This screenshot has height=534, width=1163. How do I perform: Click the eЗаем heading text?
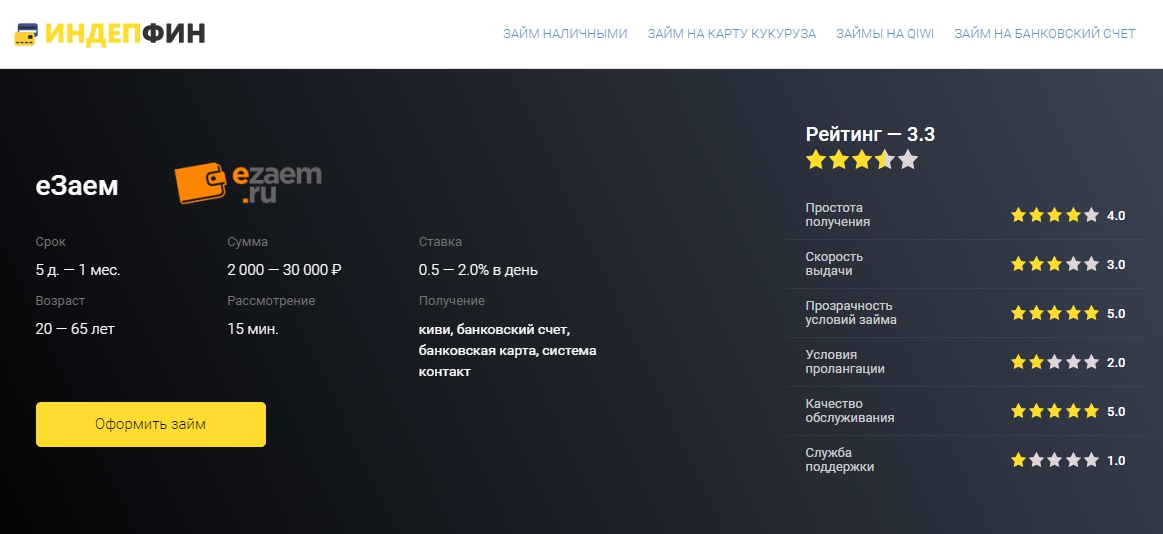click(x=77, y=186)
